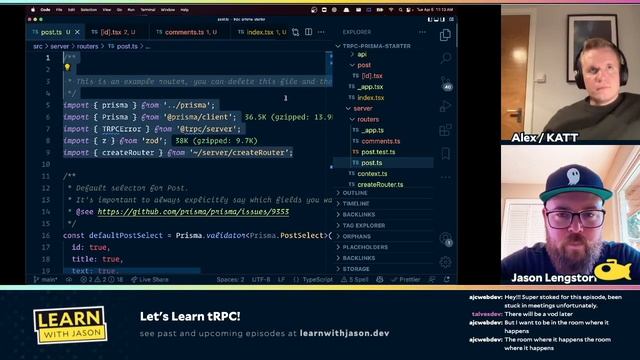Open the Bookmarks view icon
Image resolution: width=640 pixels, height=360 pixels.
[x=445, y=154]
